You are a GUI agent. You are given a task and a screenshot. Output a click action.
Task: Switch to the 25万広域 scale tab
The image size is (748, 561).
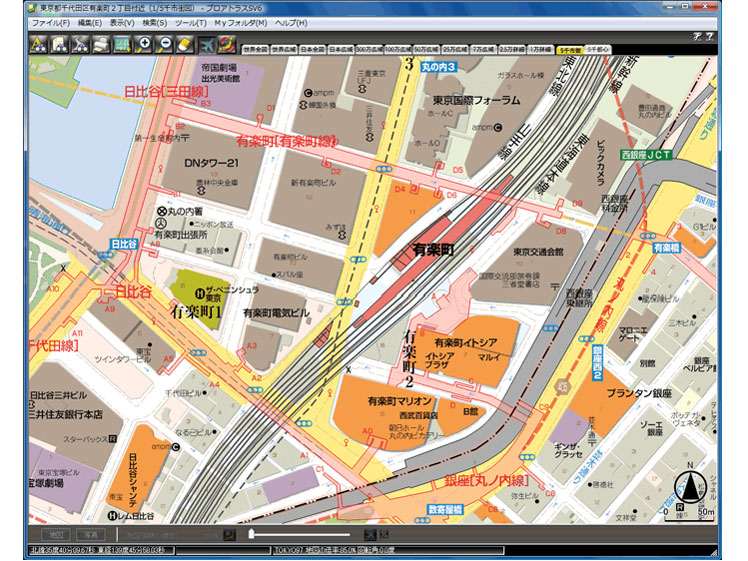coord(455,50)
